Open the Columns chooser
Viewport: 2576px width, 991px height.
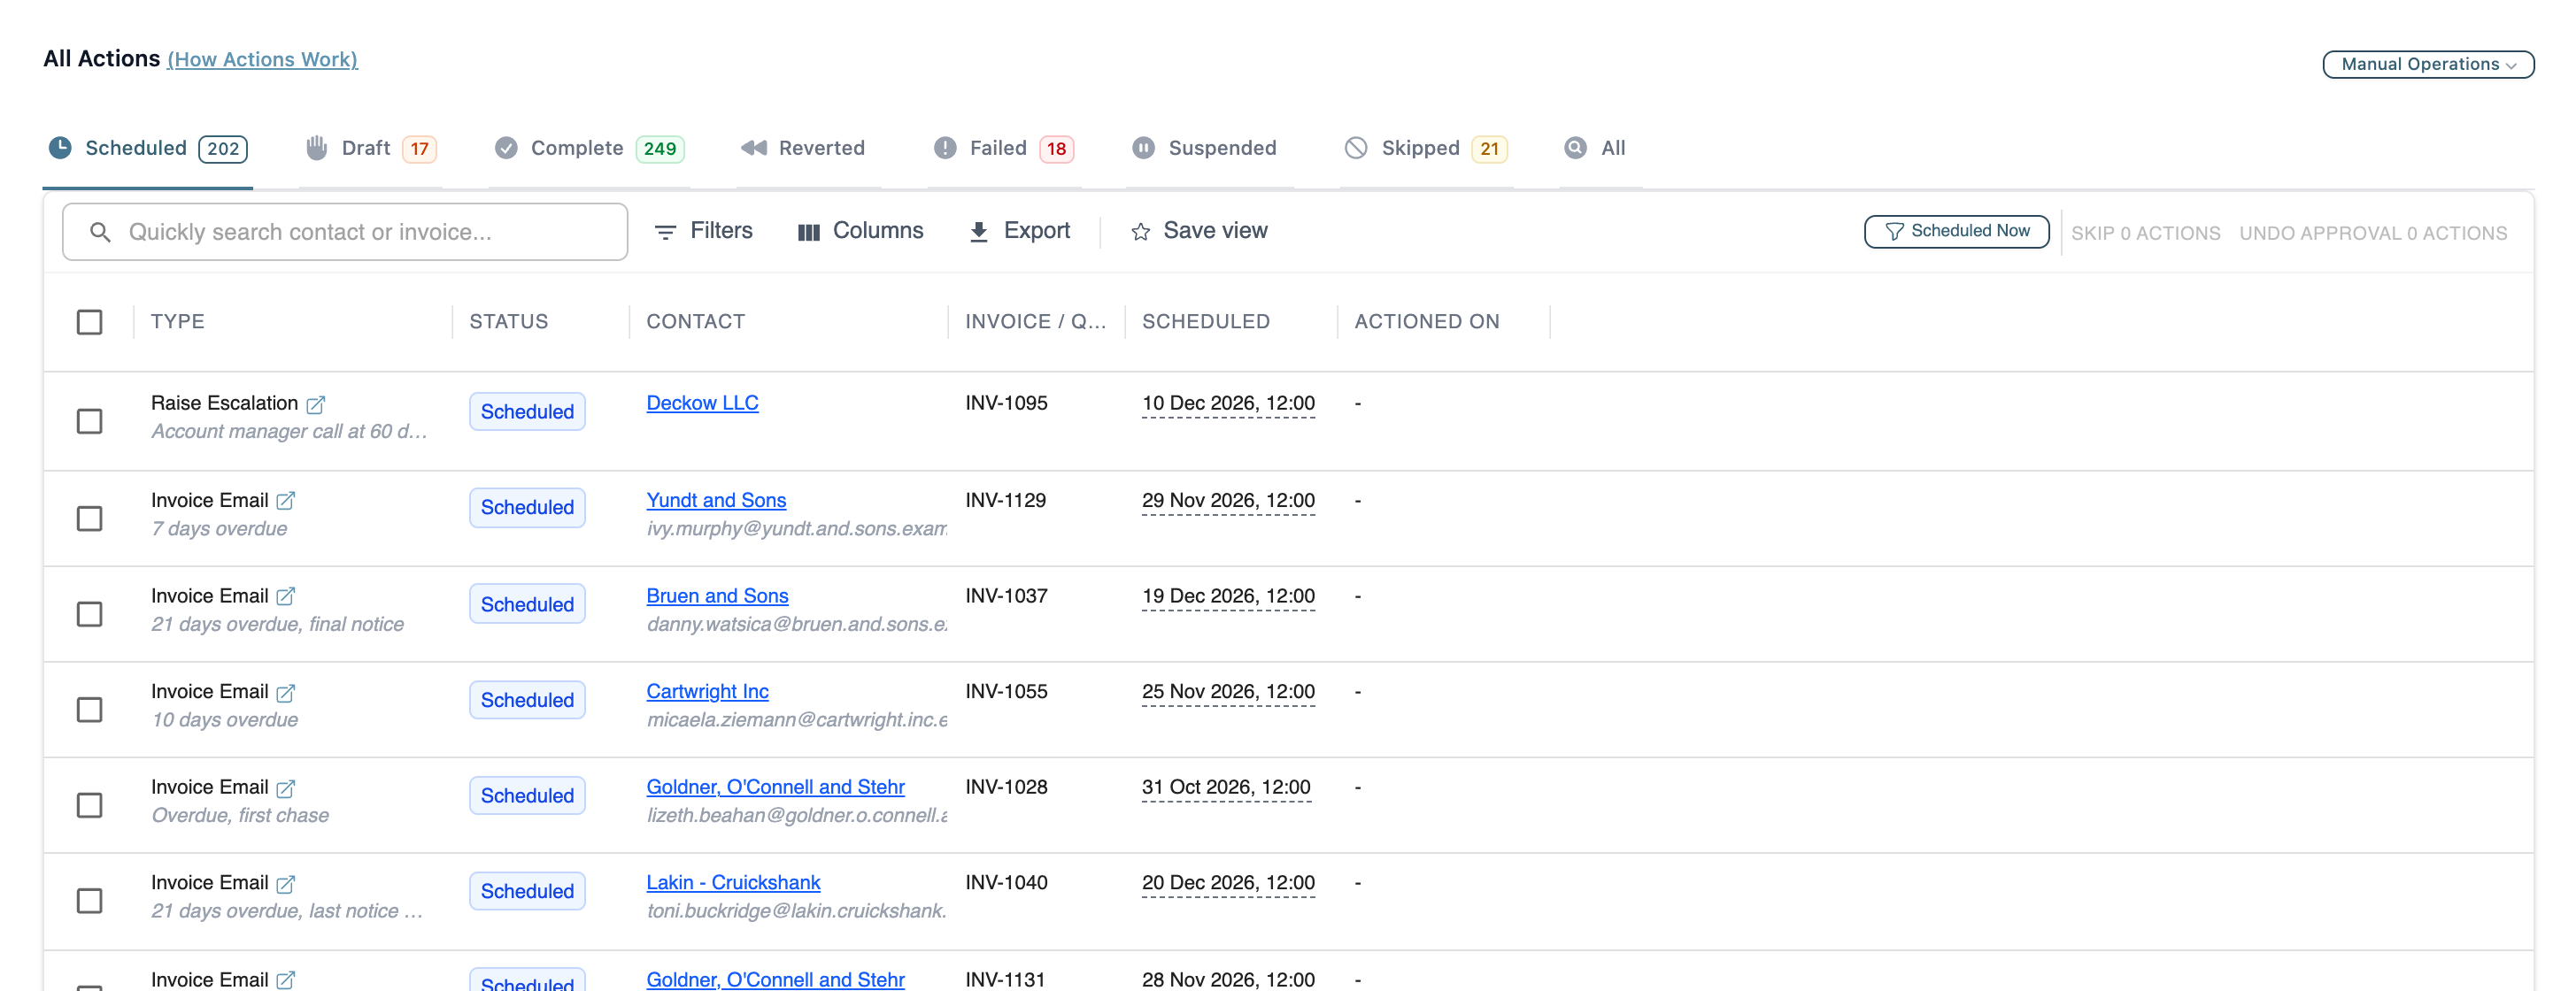point(860,231)
